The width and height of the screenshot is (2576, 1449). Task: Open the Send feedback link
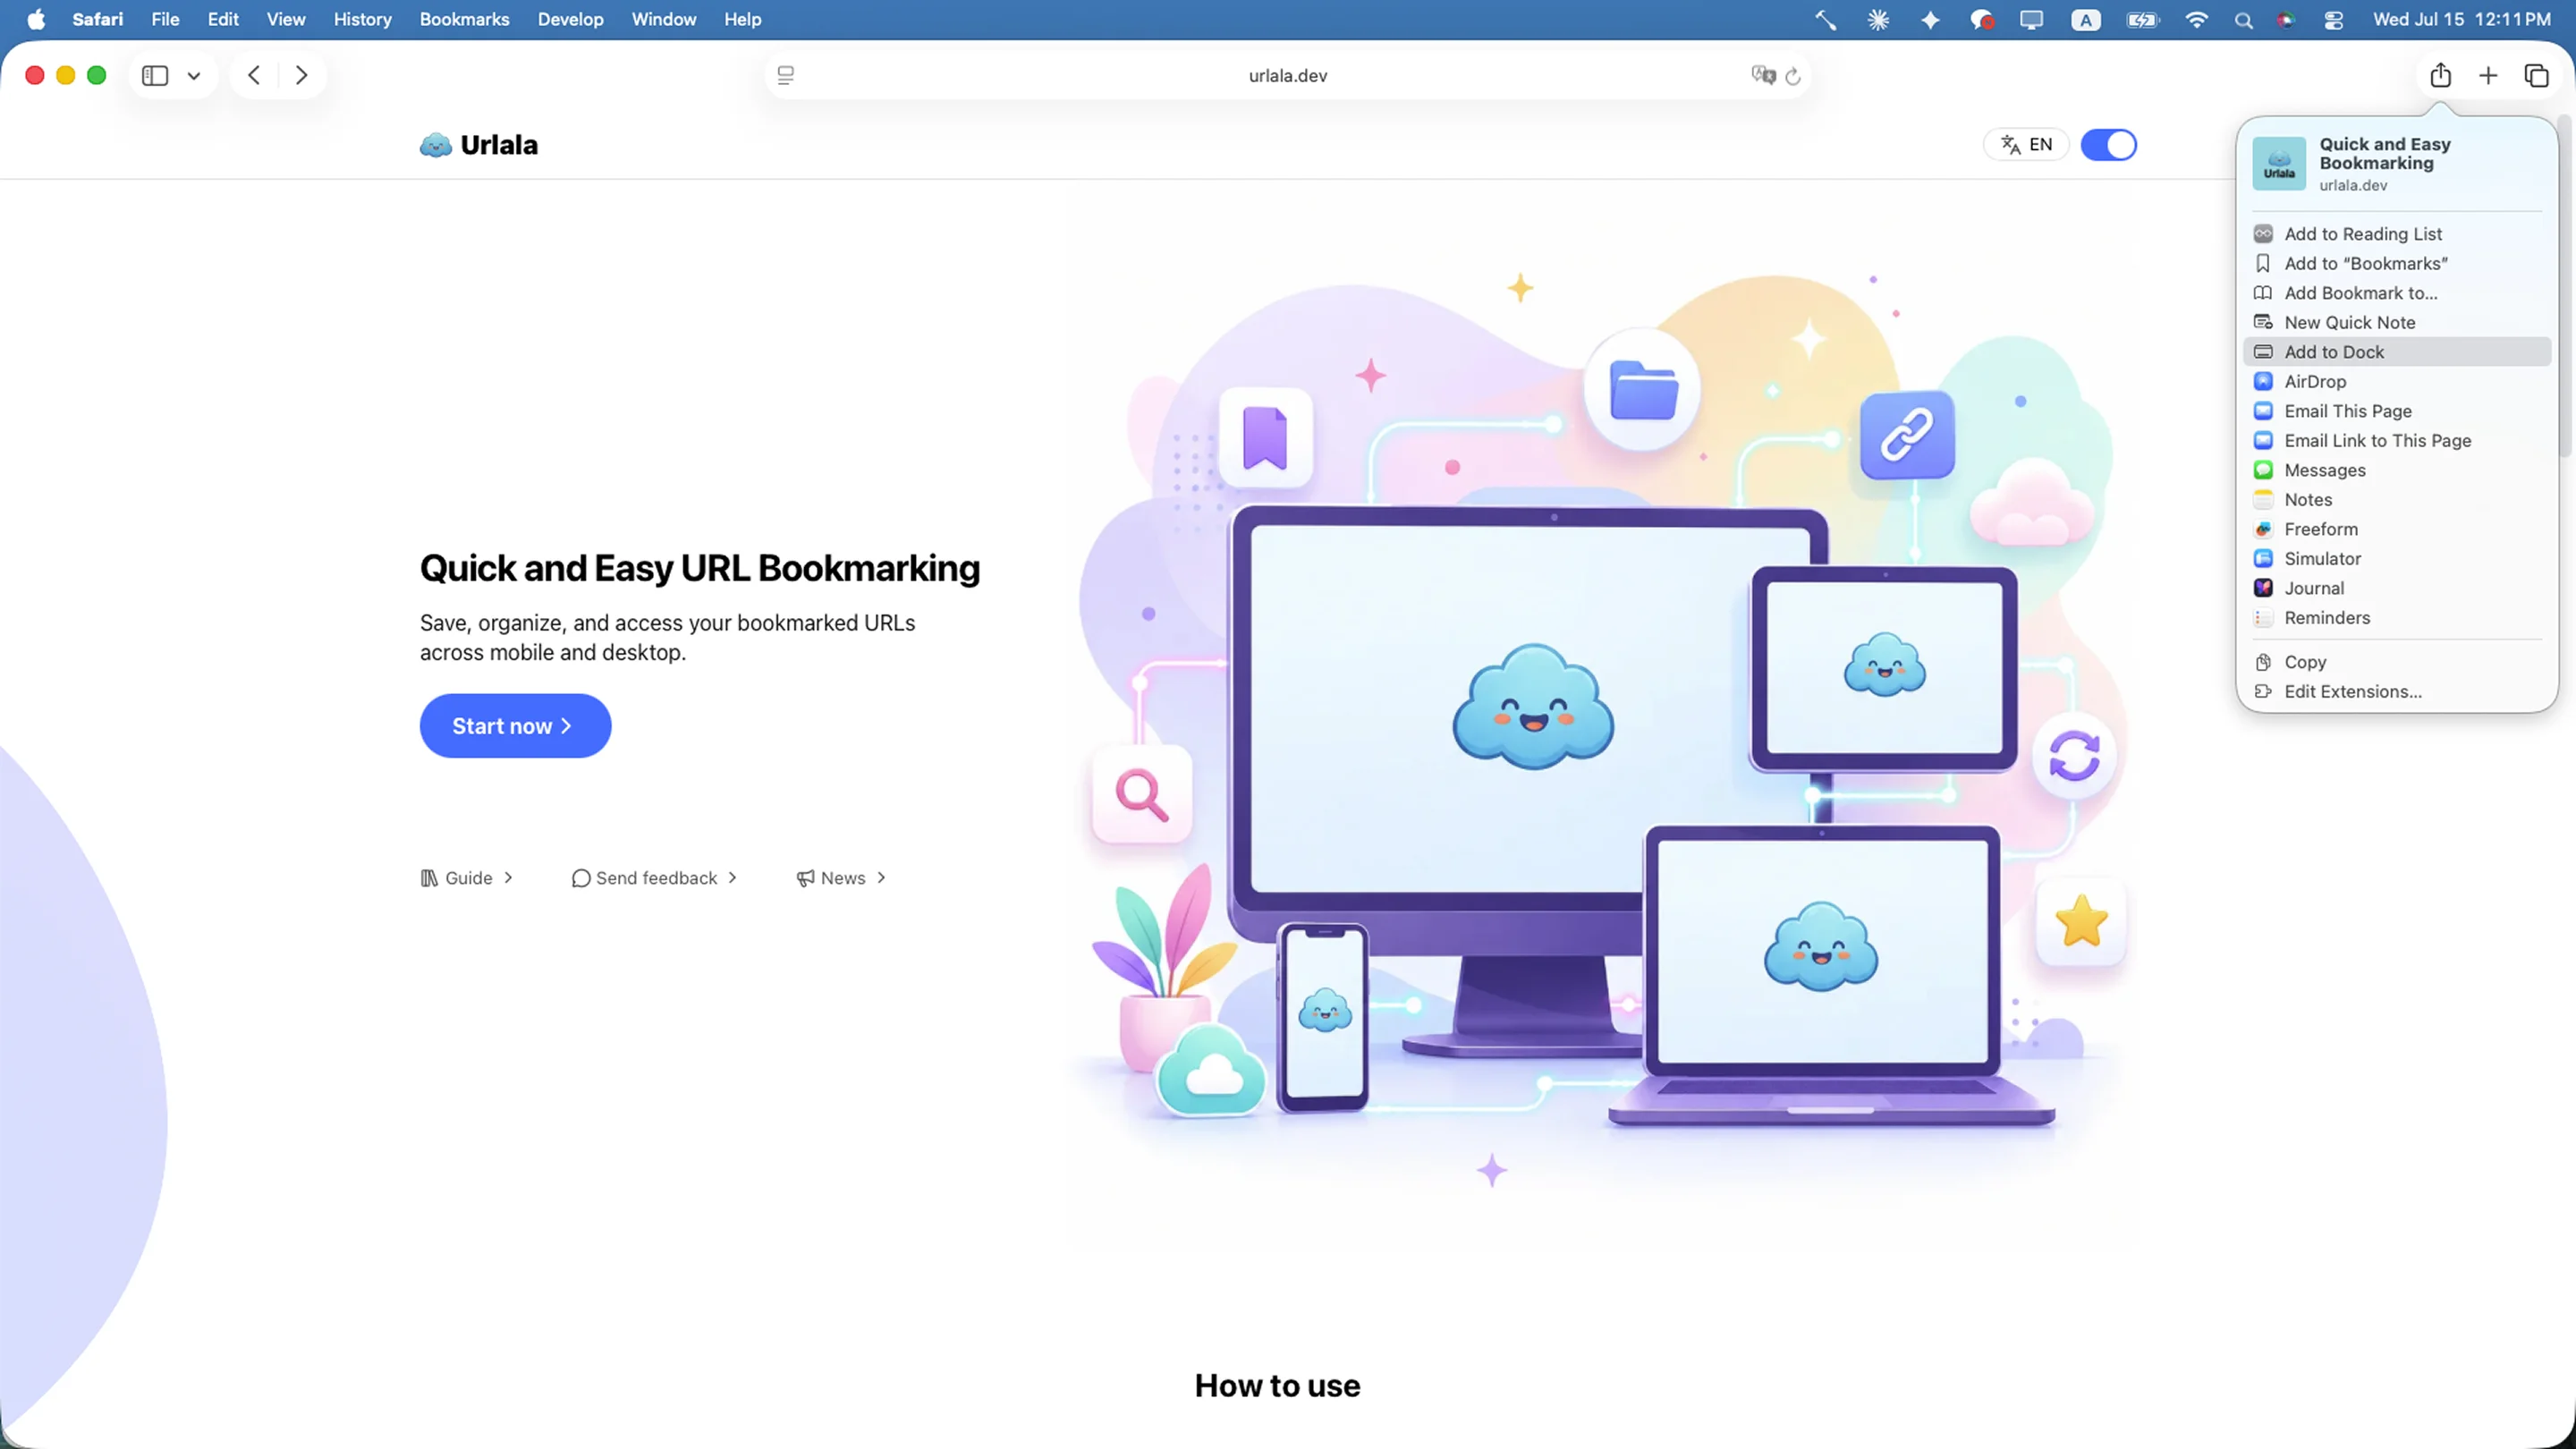654,877
